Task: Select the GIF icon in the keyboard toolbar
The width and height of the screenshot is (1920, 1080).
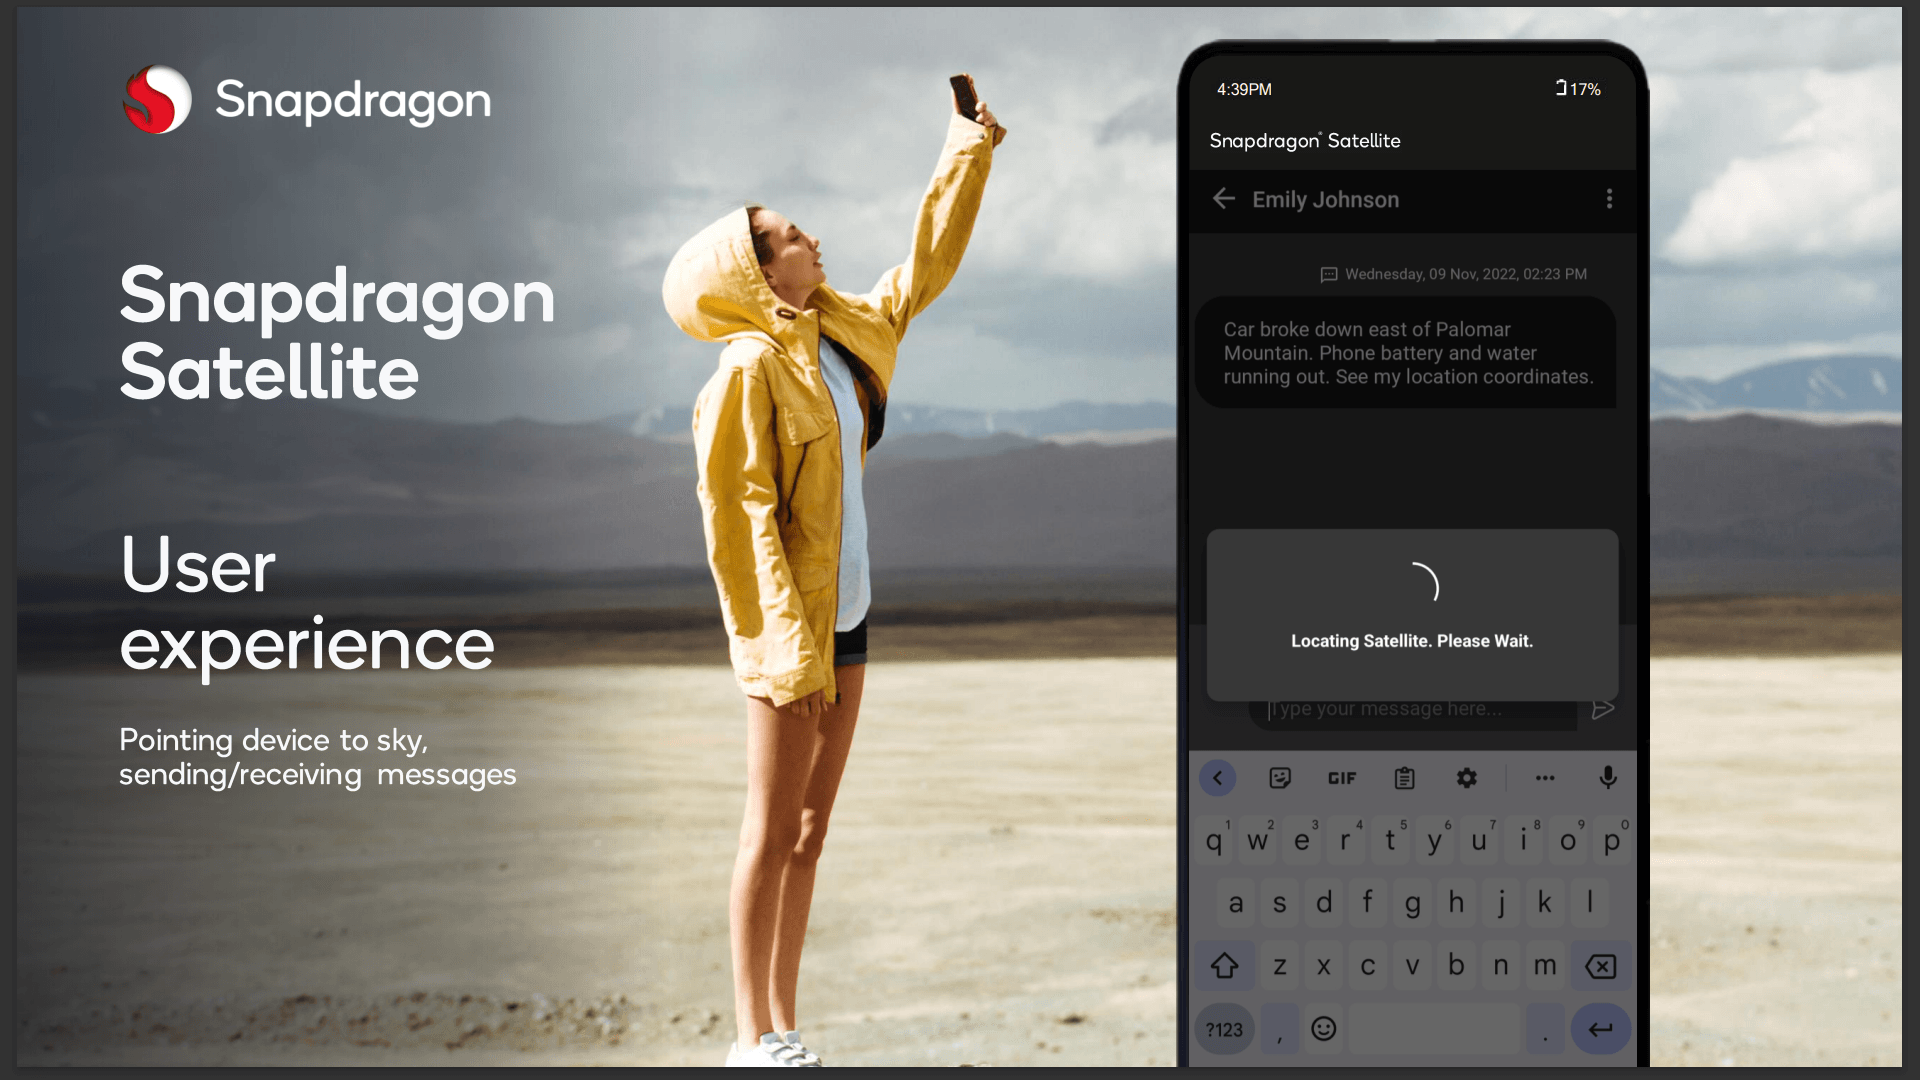Action: pos(1342,778)
